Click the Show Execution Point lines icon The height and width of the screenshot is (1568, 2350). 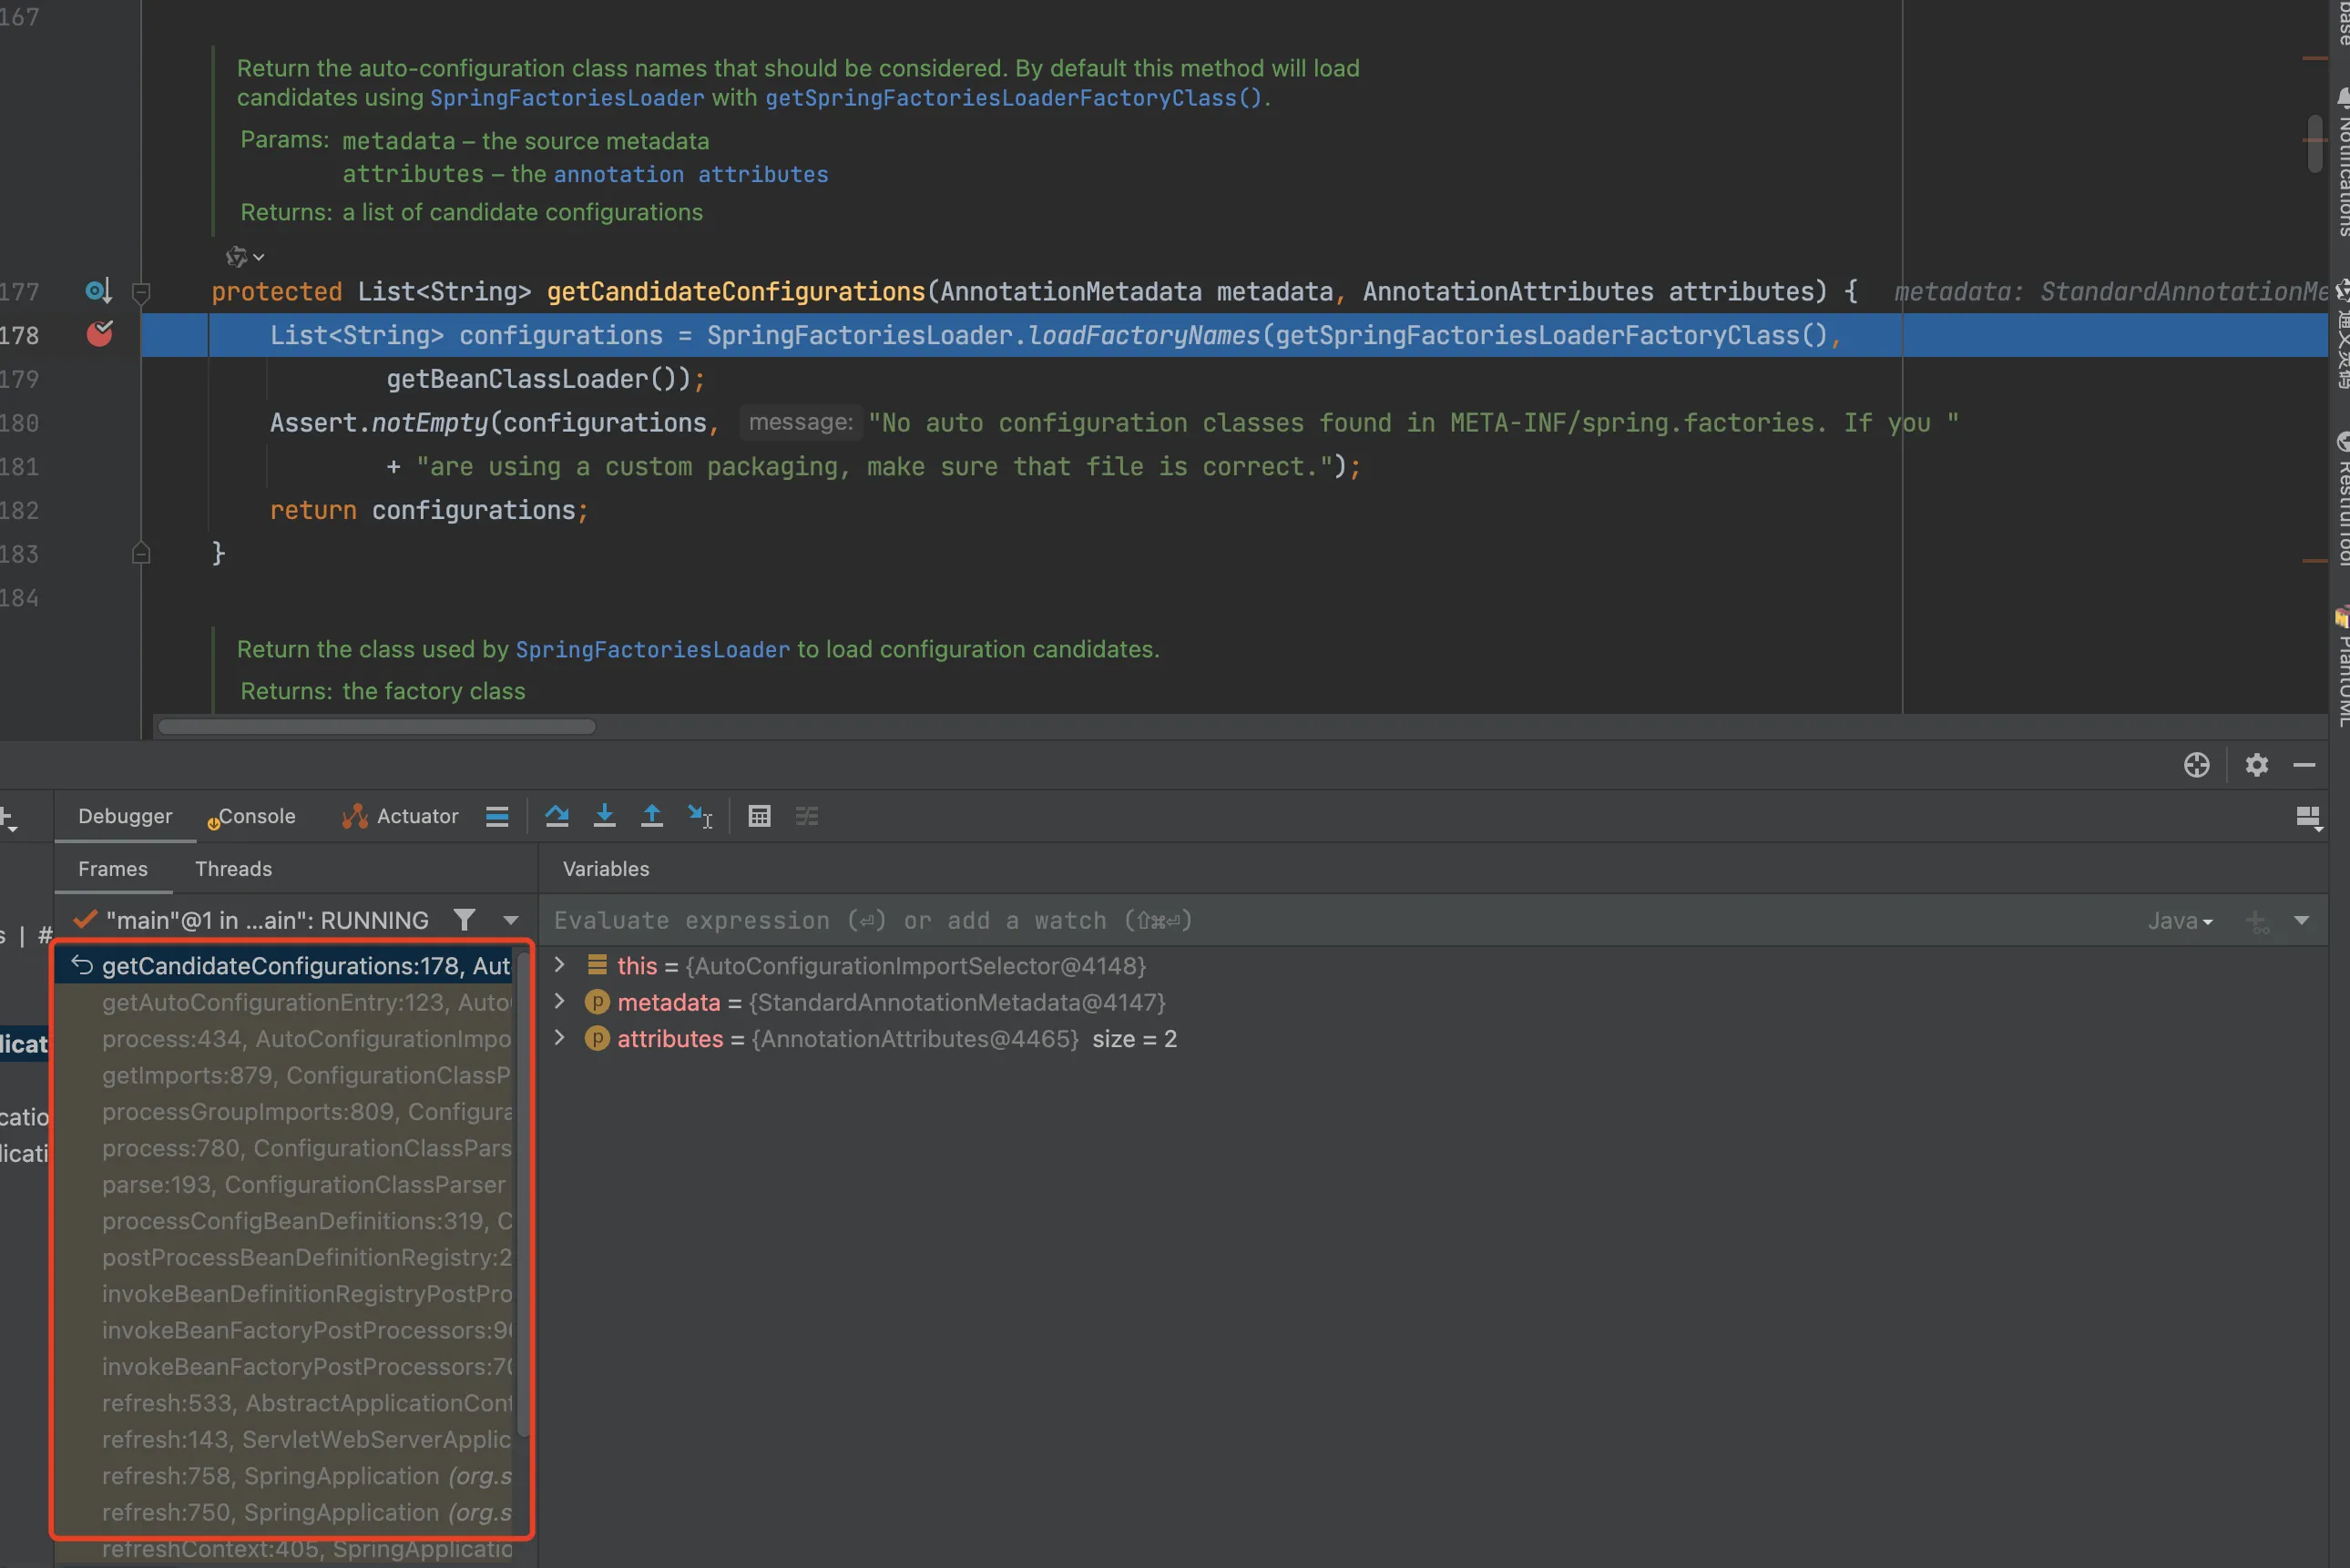[x=497, y=816]
